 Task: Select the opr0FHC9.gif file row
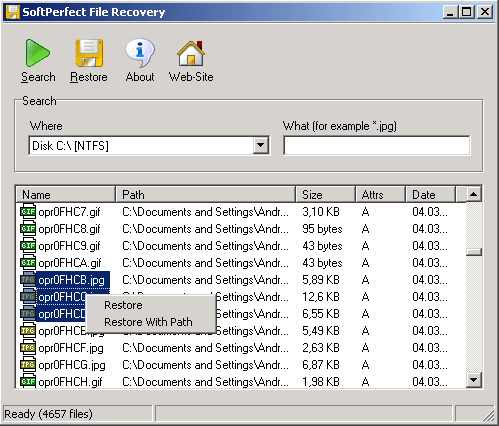[241, 246]
